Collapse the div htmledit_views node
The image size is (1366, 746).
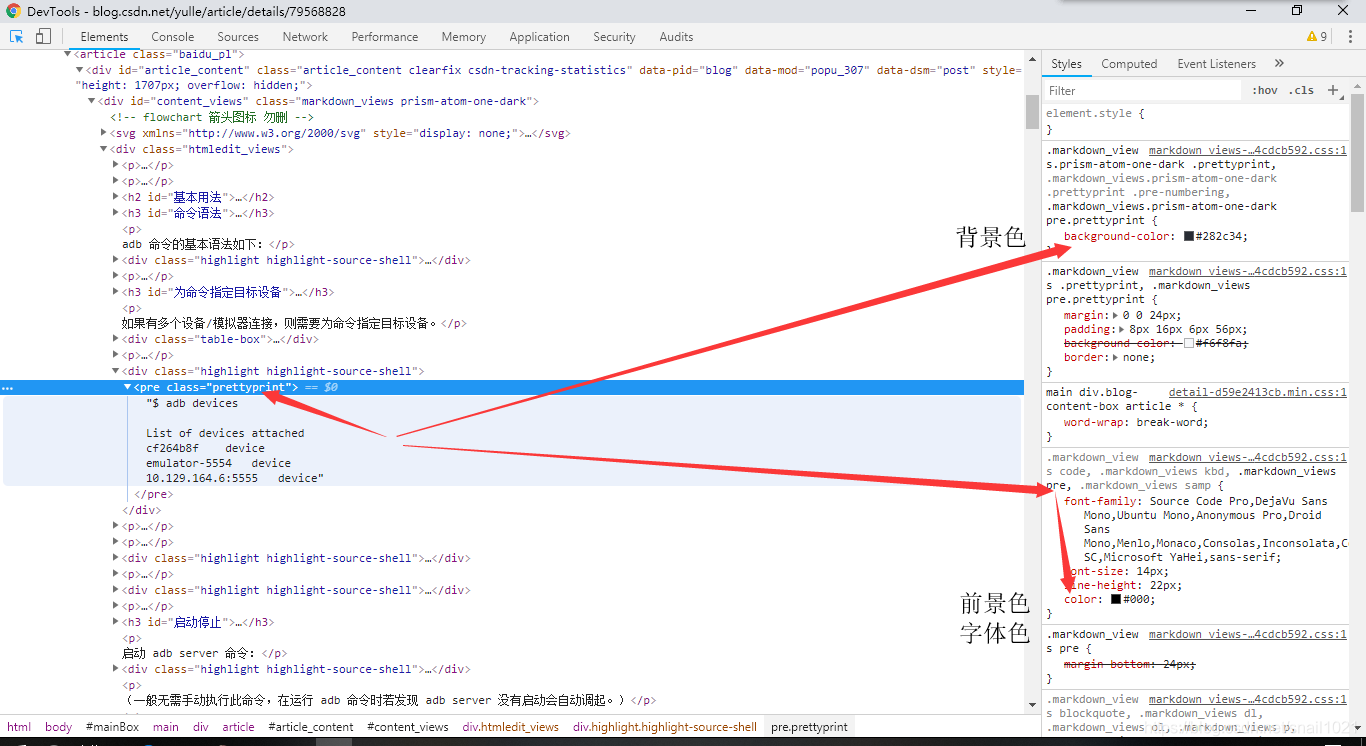point(104,149)
